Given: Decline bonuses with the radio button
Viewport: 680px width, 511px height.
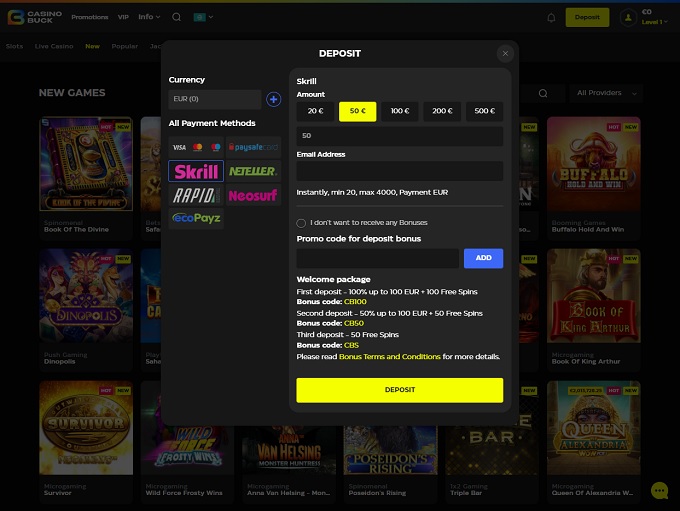Looking at the screenshot, I should pyautogui.click(x=302, y=223).
